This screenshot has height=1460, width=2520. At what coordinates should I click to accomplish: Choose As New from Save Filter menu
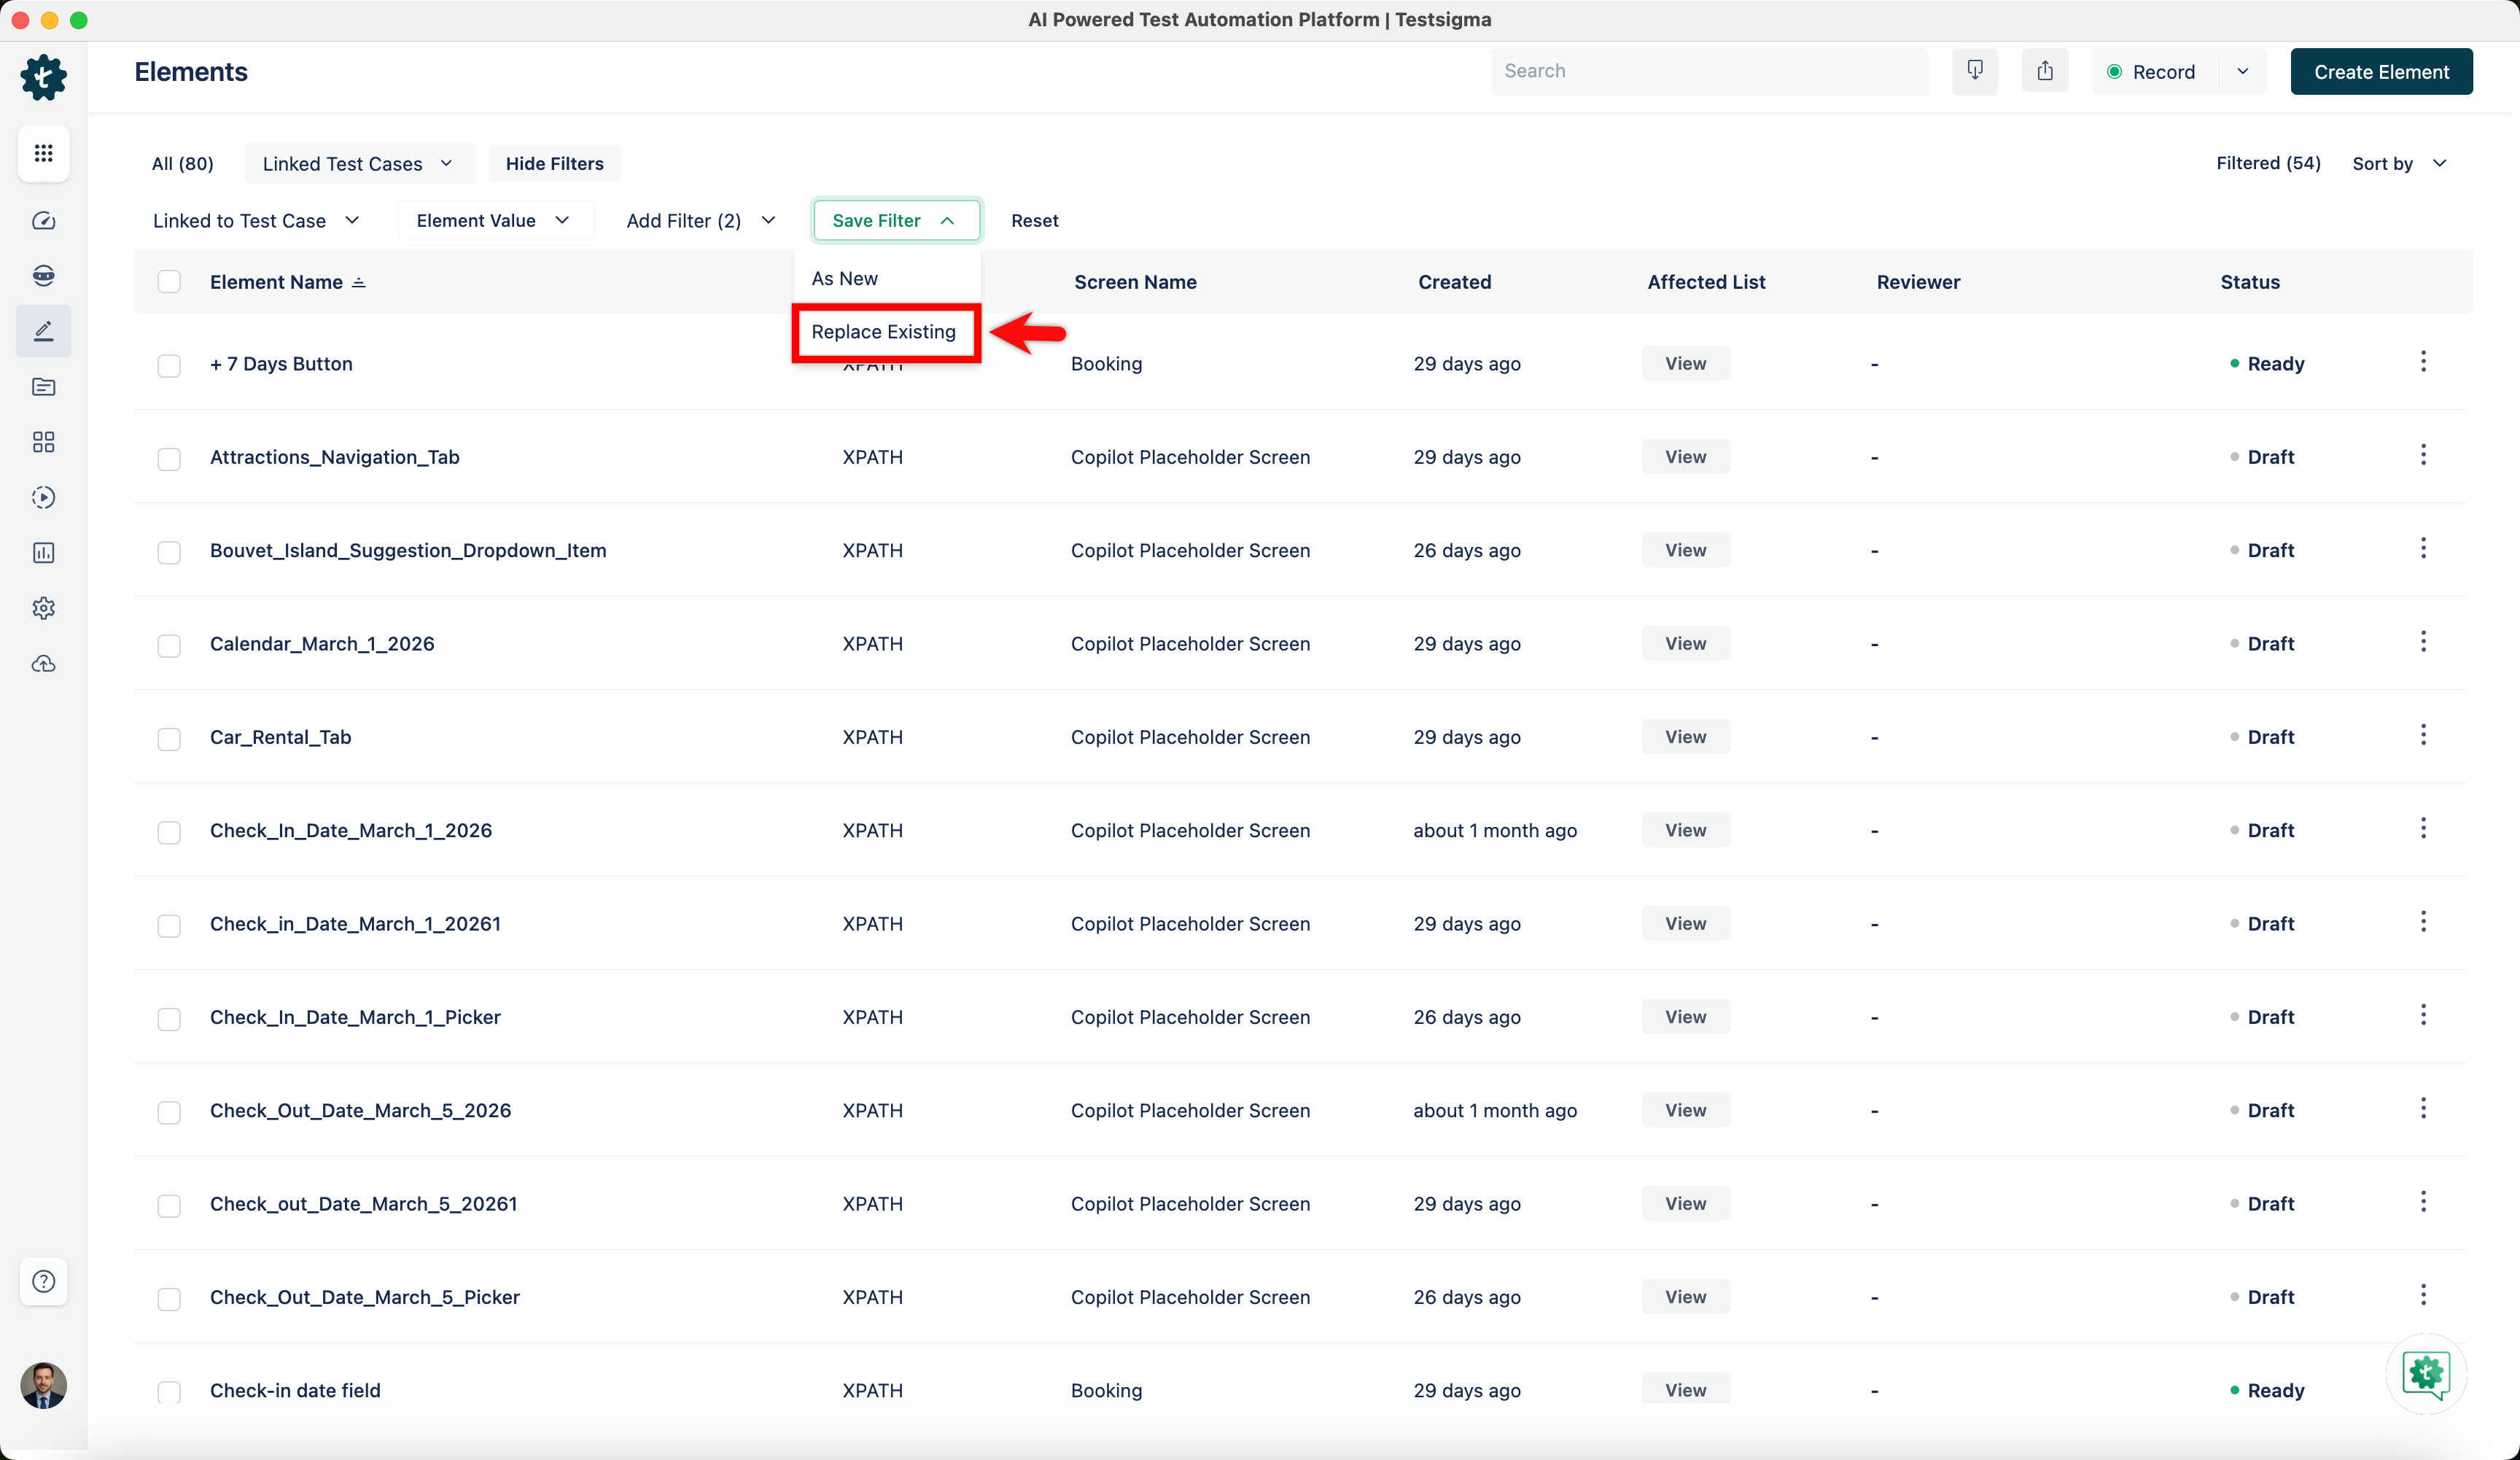pyautogui.click(x=844, y=279)
